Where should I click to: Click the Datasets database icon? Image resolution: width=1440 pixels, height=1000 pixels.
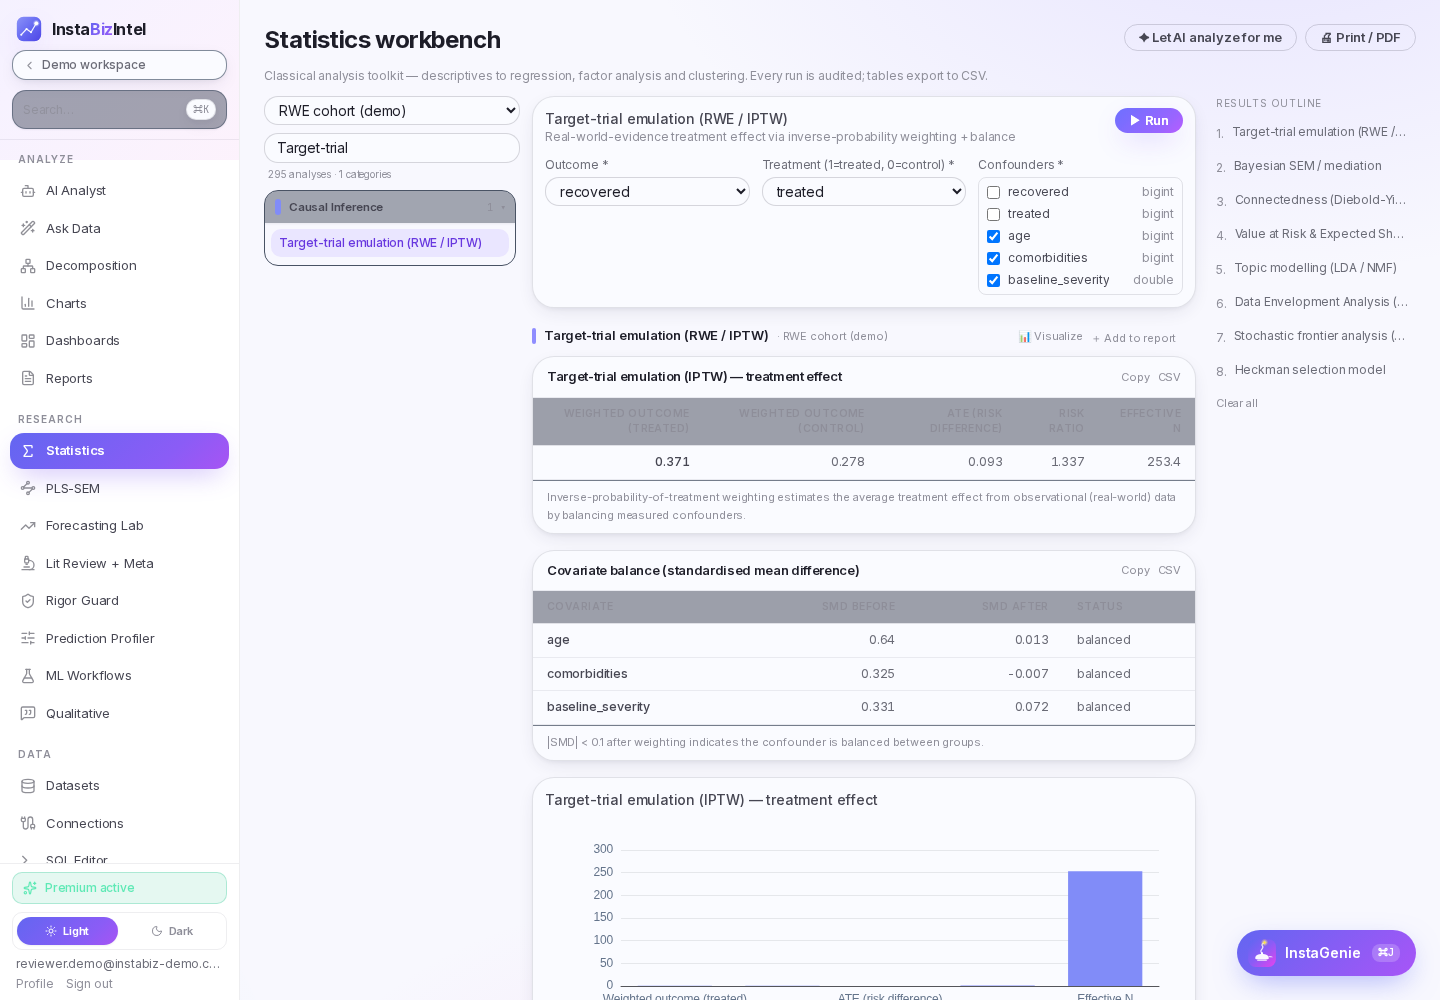(x=28, y=786)
